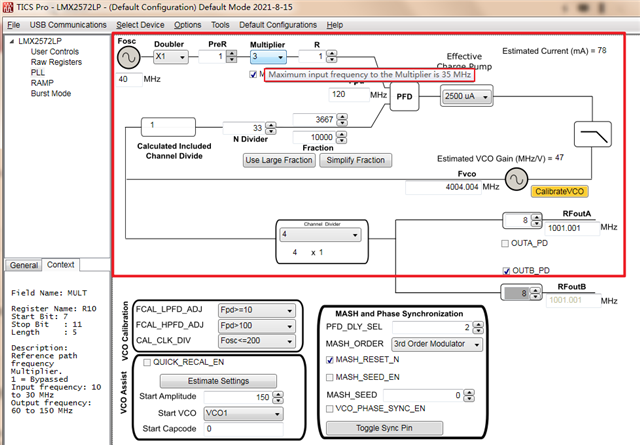Click the Estimate Settings button

coord(218,381)
